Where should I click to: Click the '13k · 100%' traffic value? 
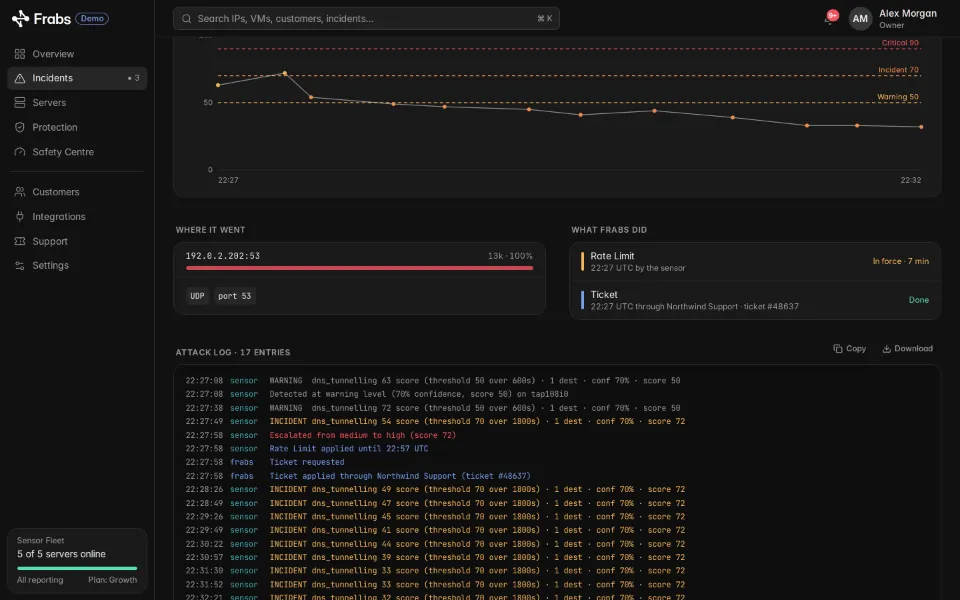[510, 256]
